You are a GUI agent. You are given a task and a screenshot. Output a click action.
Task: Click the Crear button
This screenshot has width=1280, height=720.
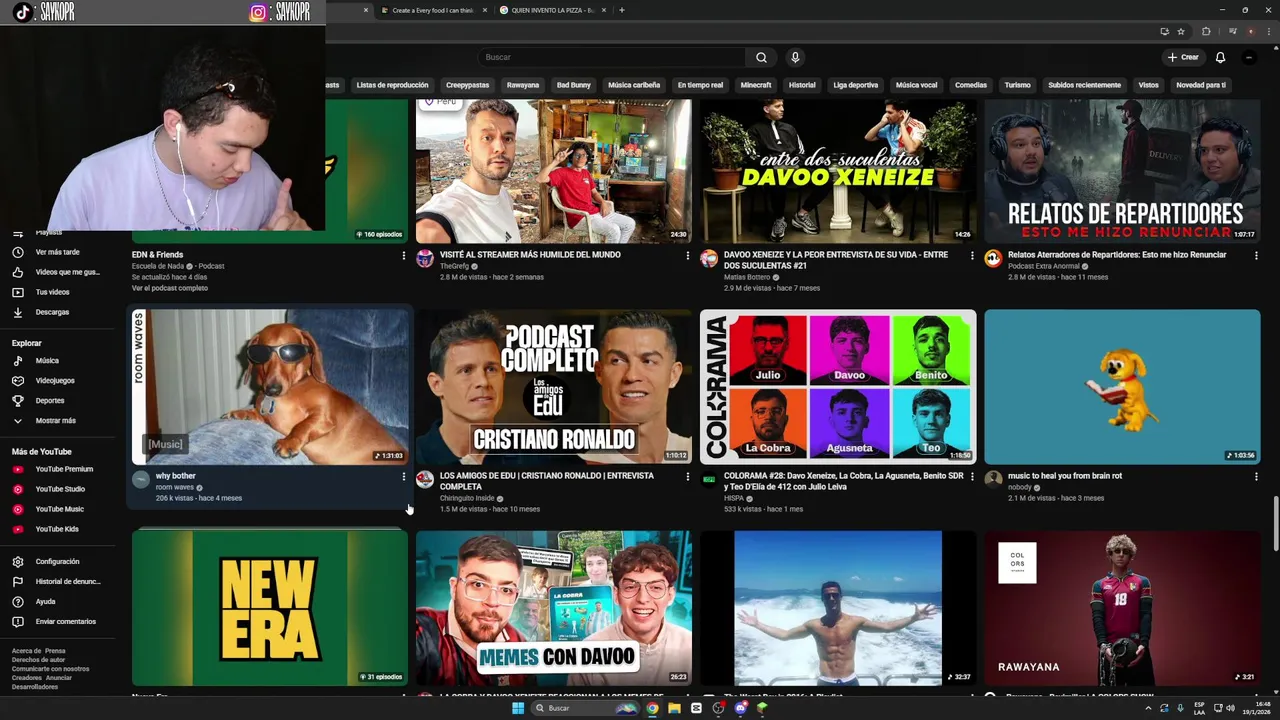[1183, 57]
